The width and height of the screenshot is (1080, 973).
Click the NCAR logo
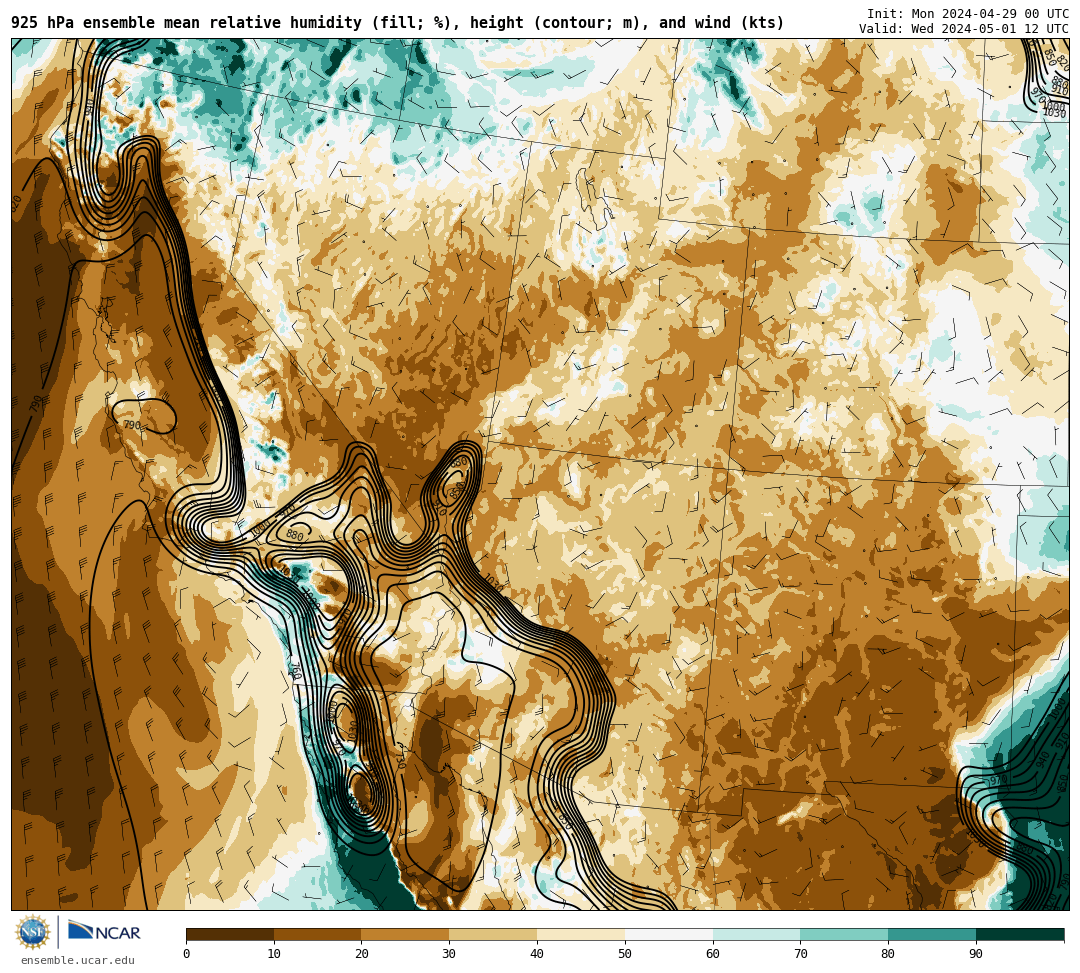point(104,931)
